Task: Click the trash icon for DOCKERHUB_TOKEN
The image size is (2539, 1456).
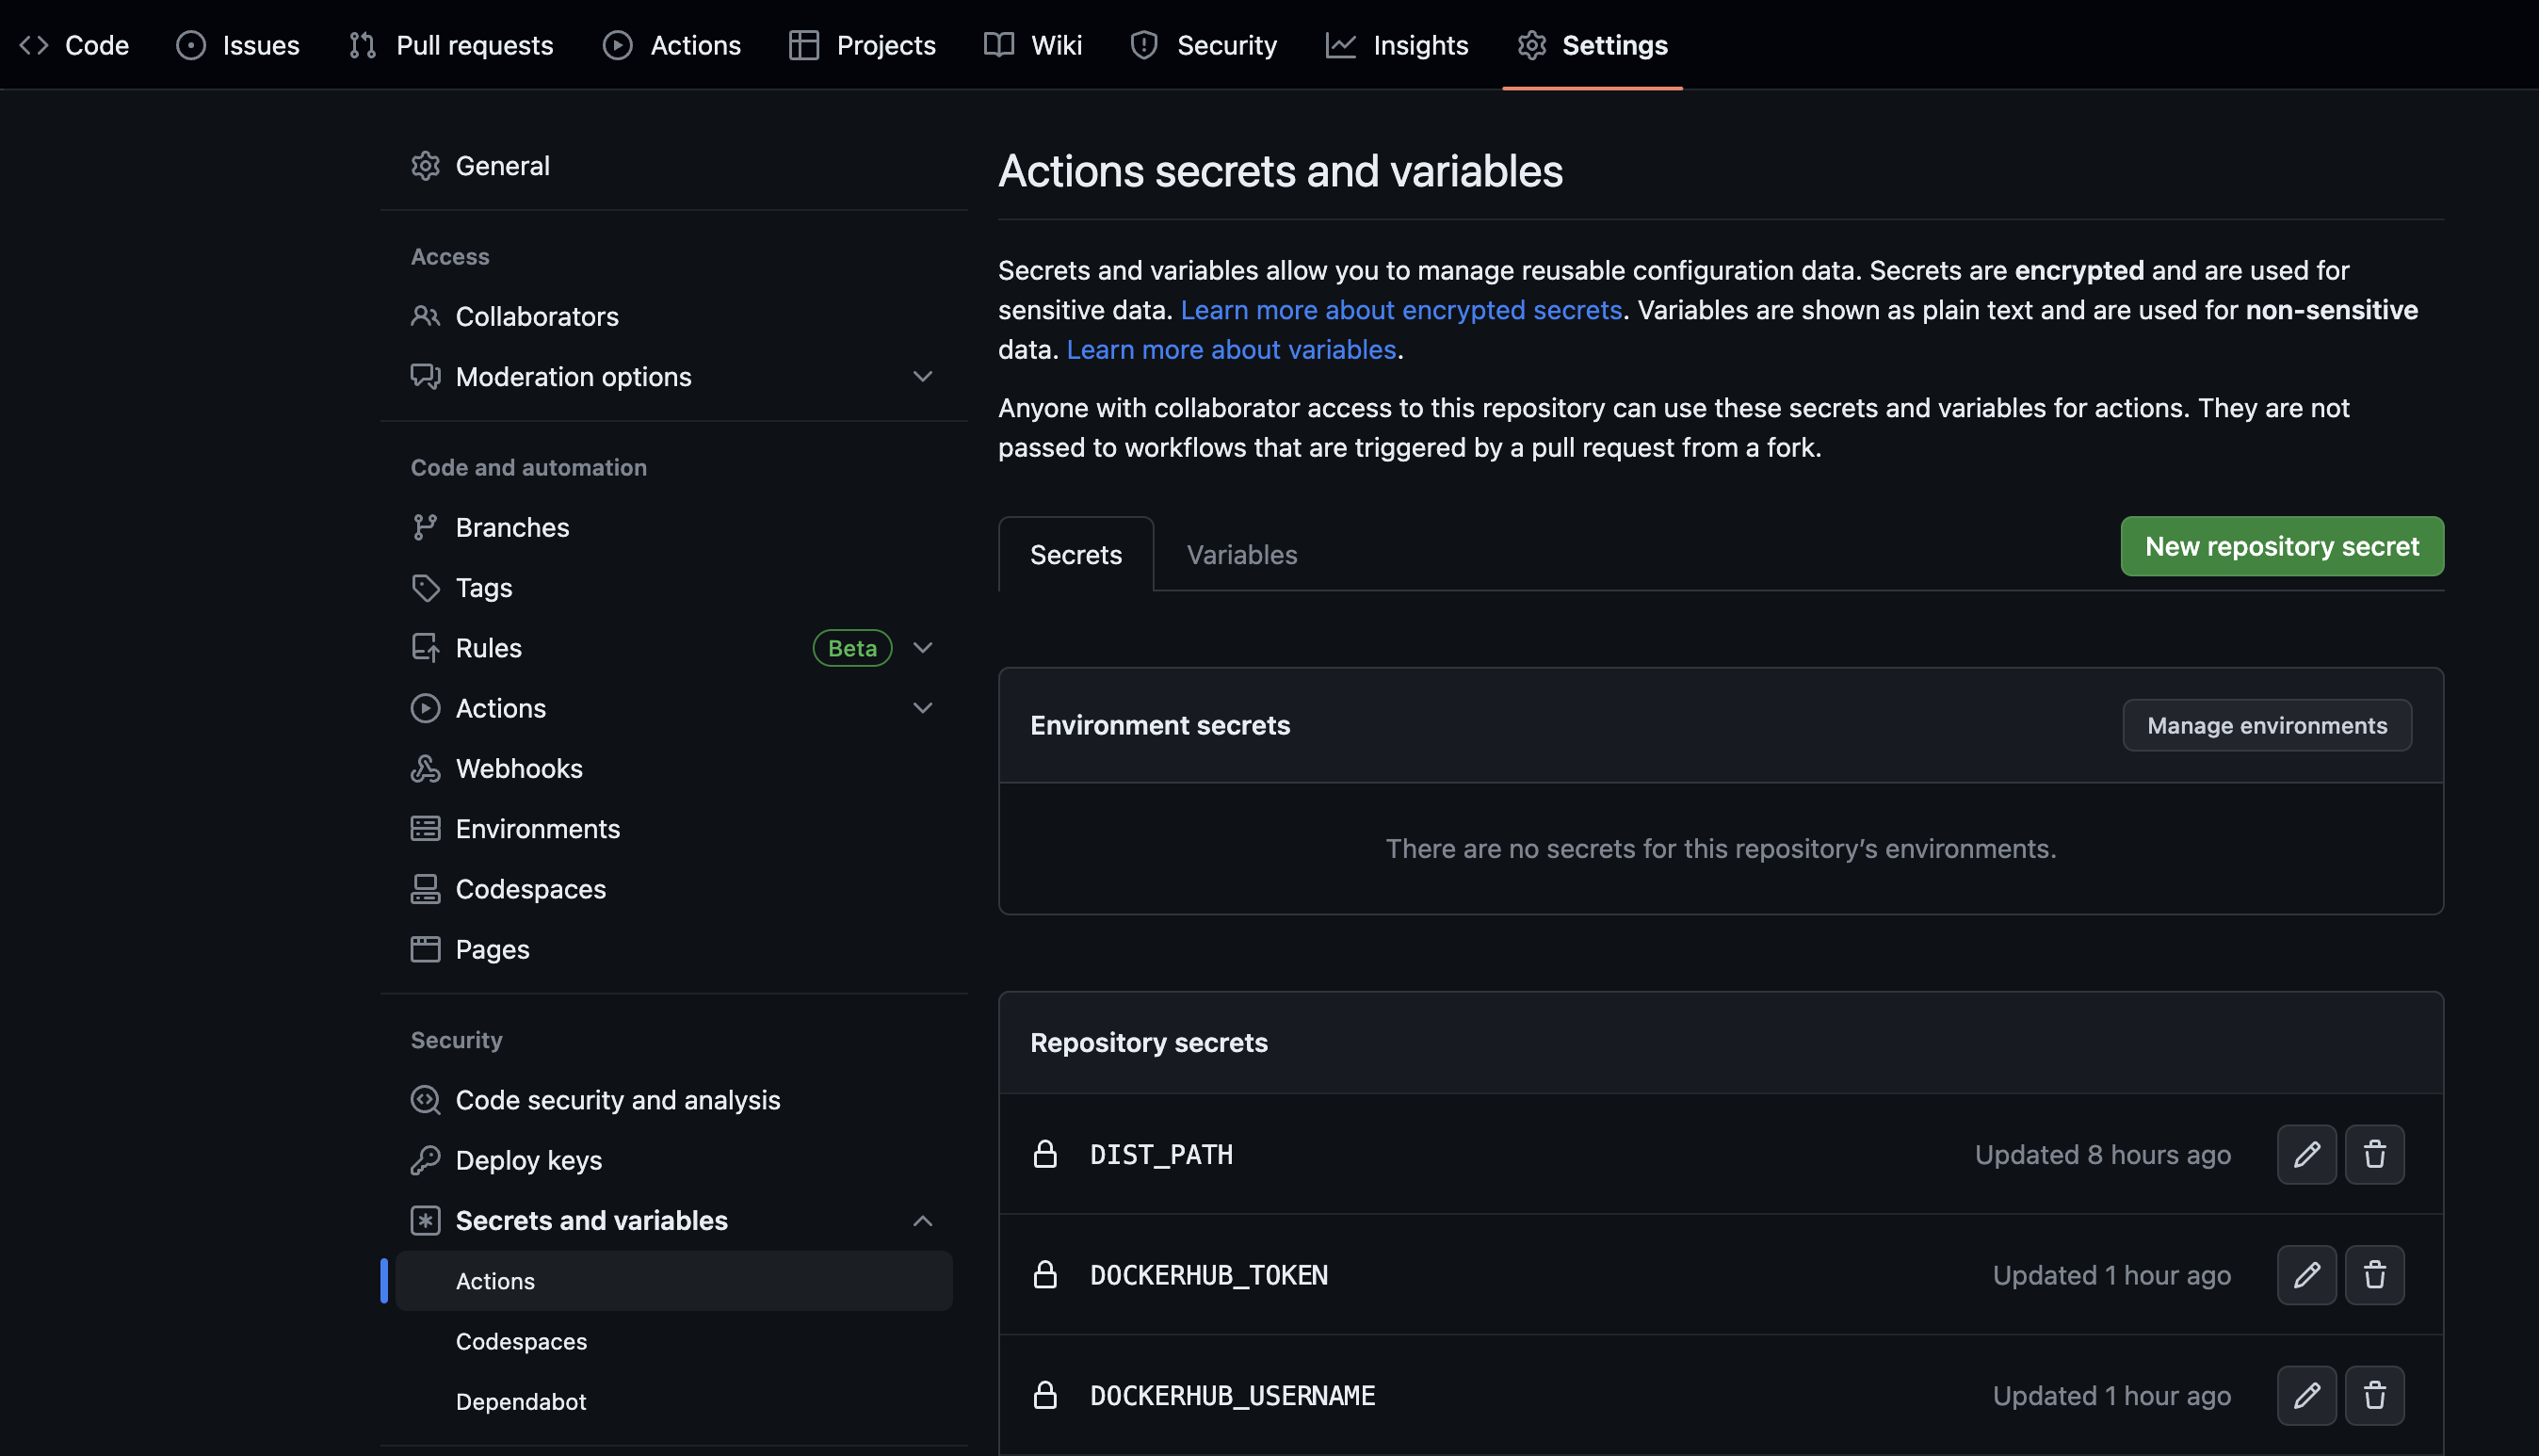Action: pyautogui.click(x=2374, y=1275)
